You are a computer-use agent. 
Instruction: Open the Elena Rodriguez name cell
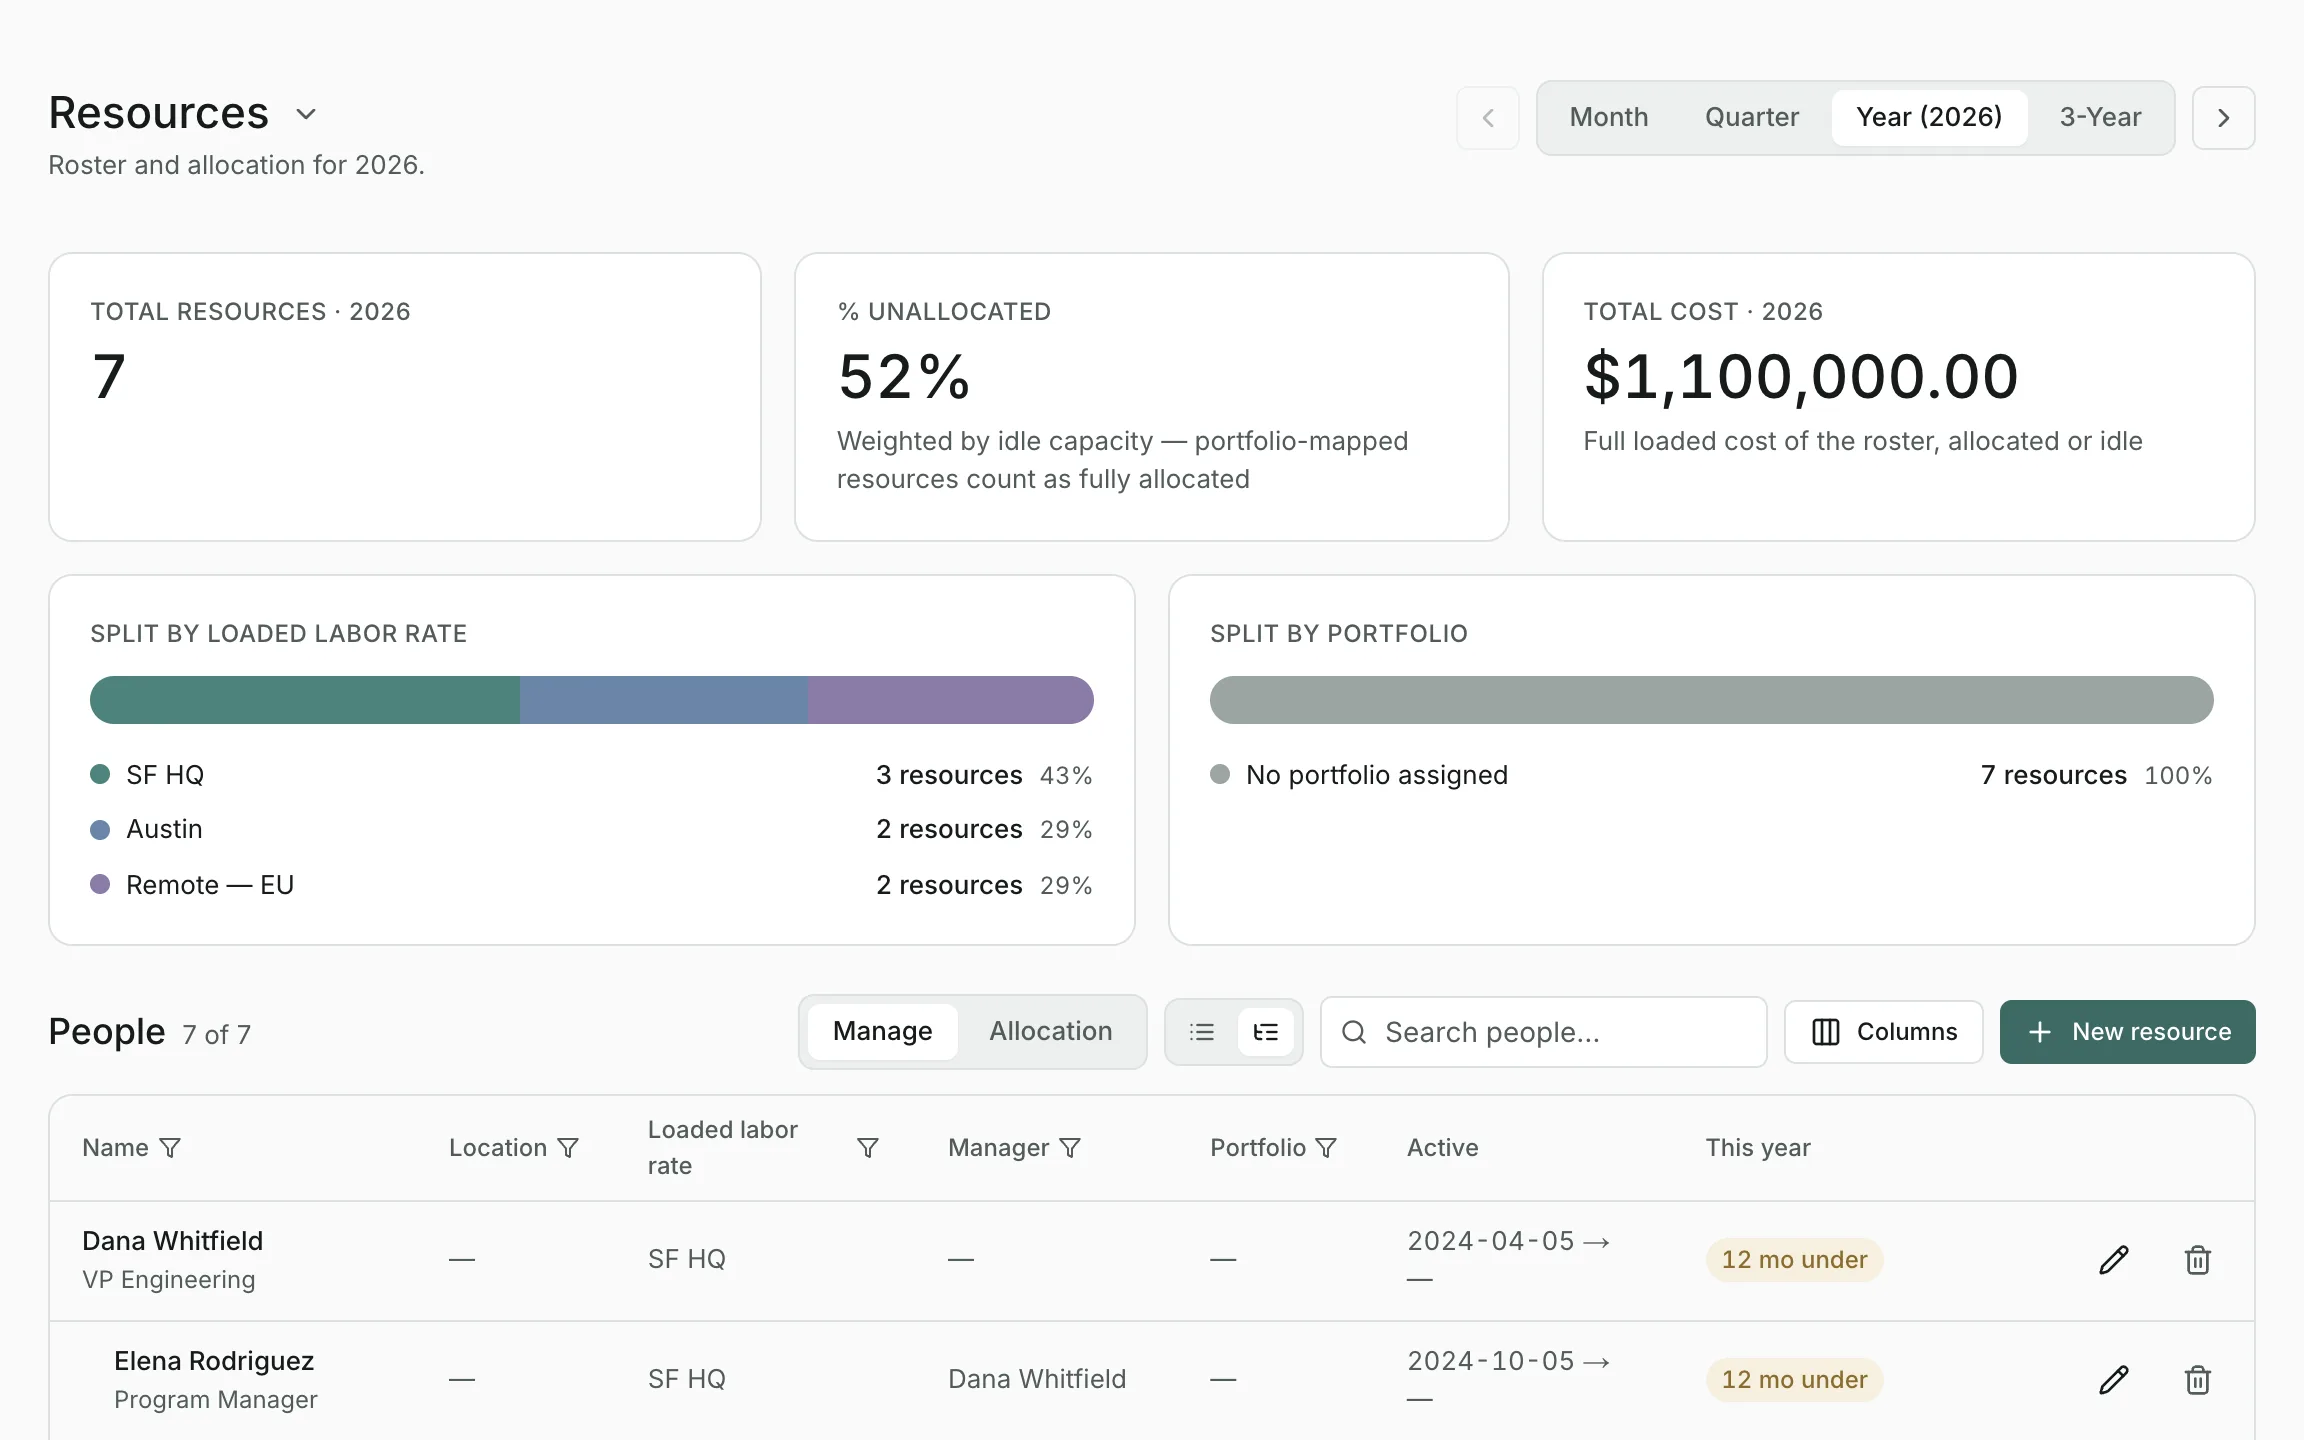(x=216, y=1380)
